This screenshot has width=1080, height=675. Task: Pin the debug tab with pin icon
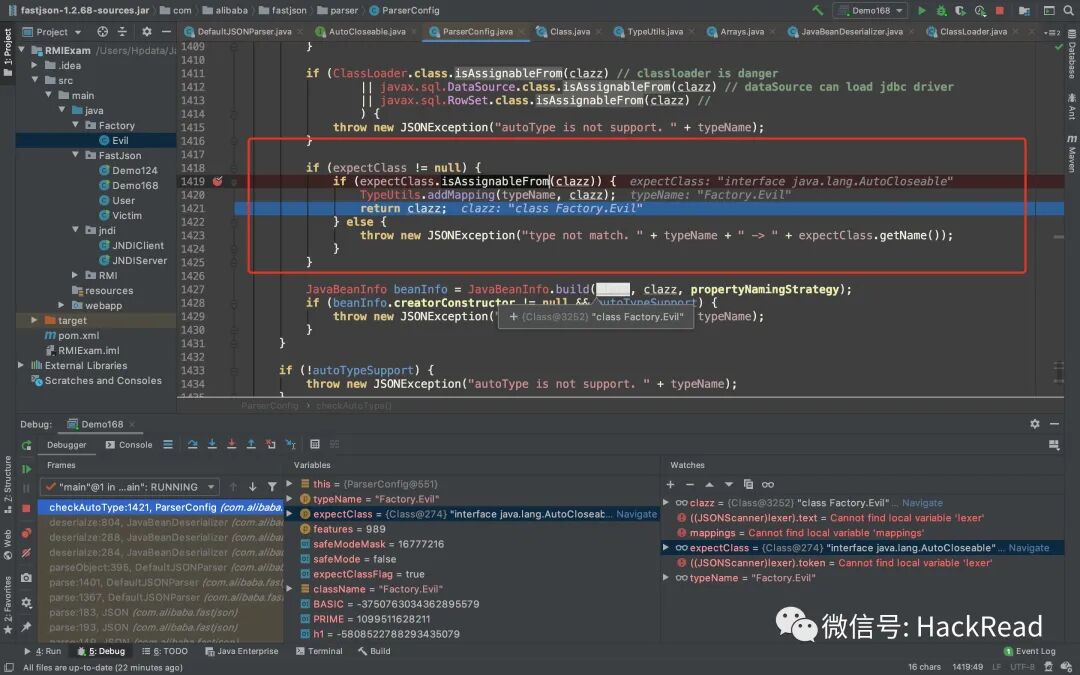[26, 627]
